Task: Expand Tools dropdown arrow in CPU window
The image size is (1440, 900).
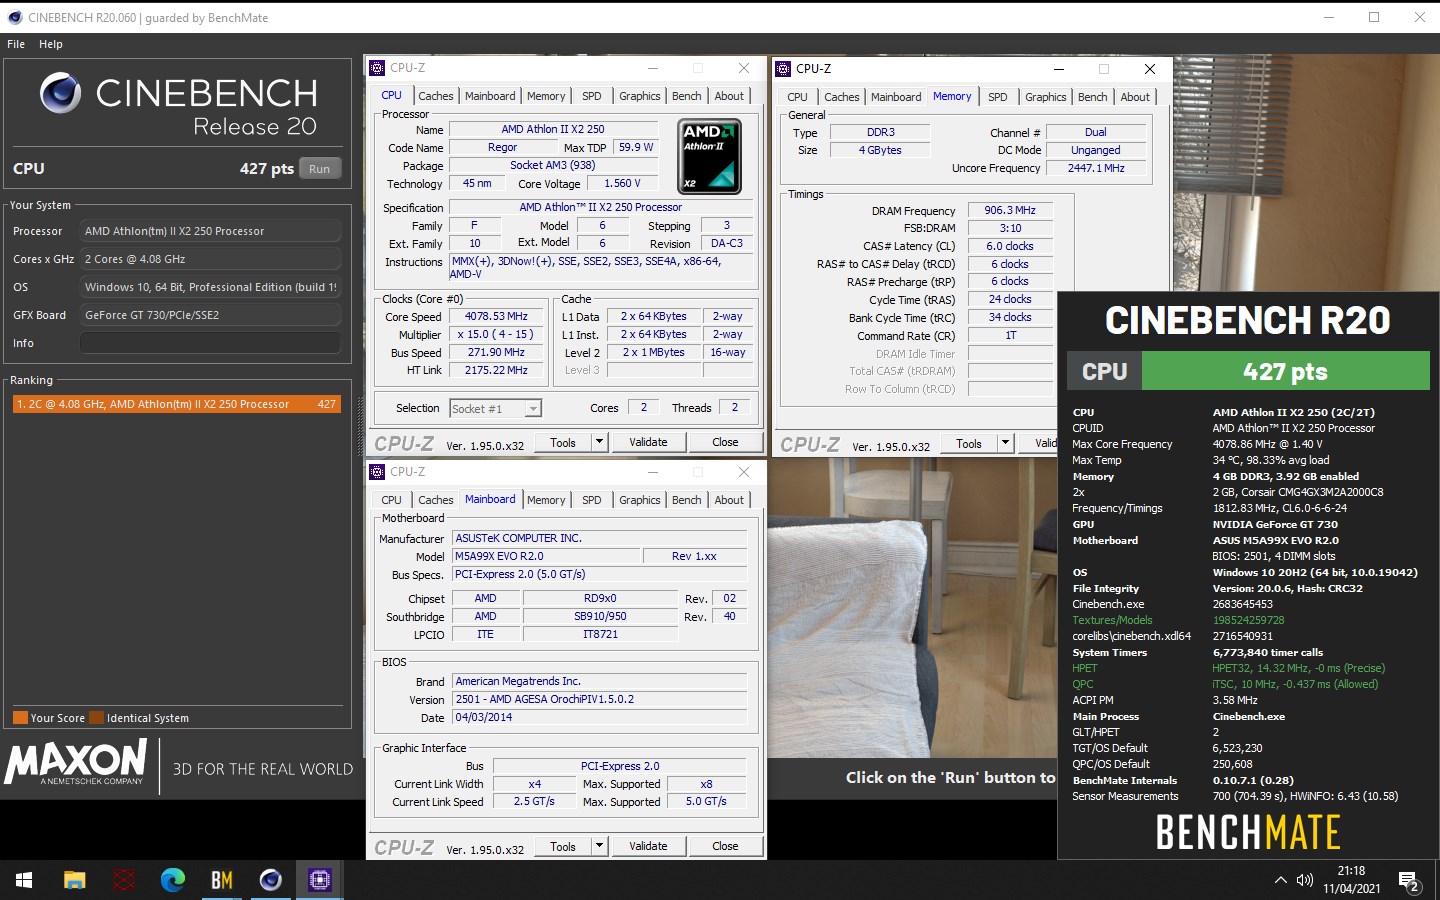Action: 600,442
